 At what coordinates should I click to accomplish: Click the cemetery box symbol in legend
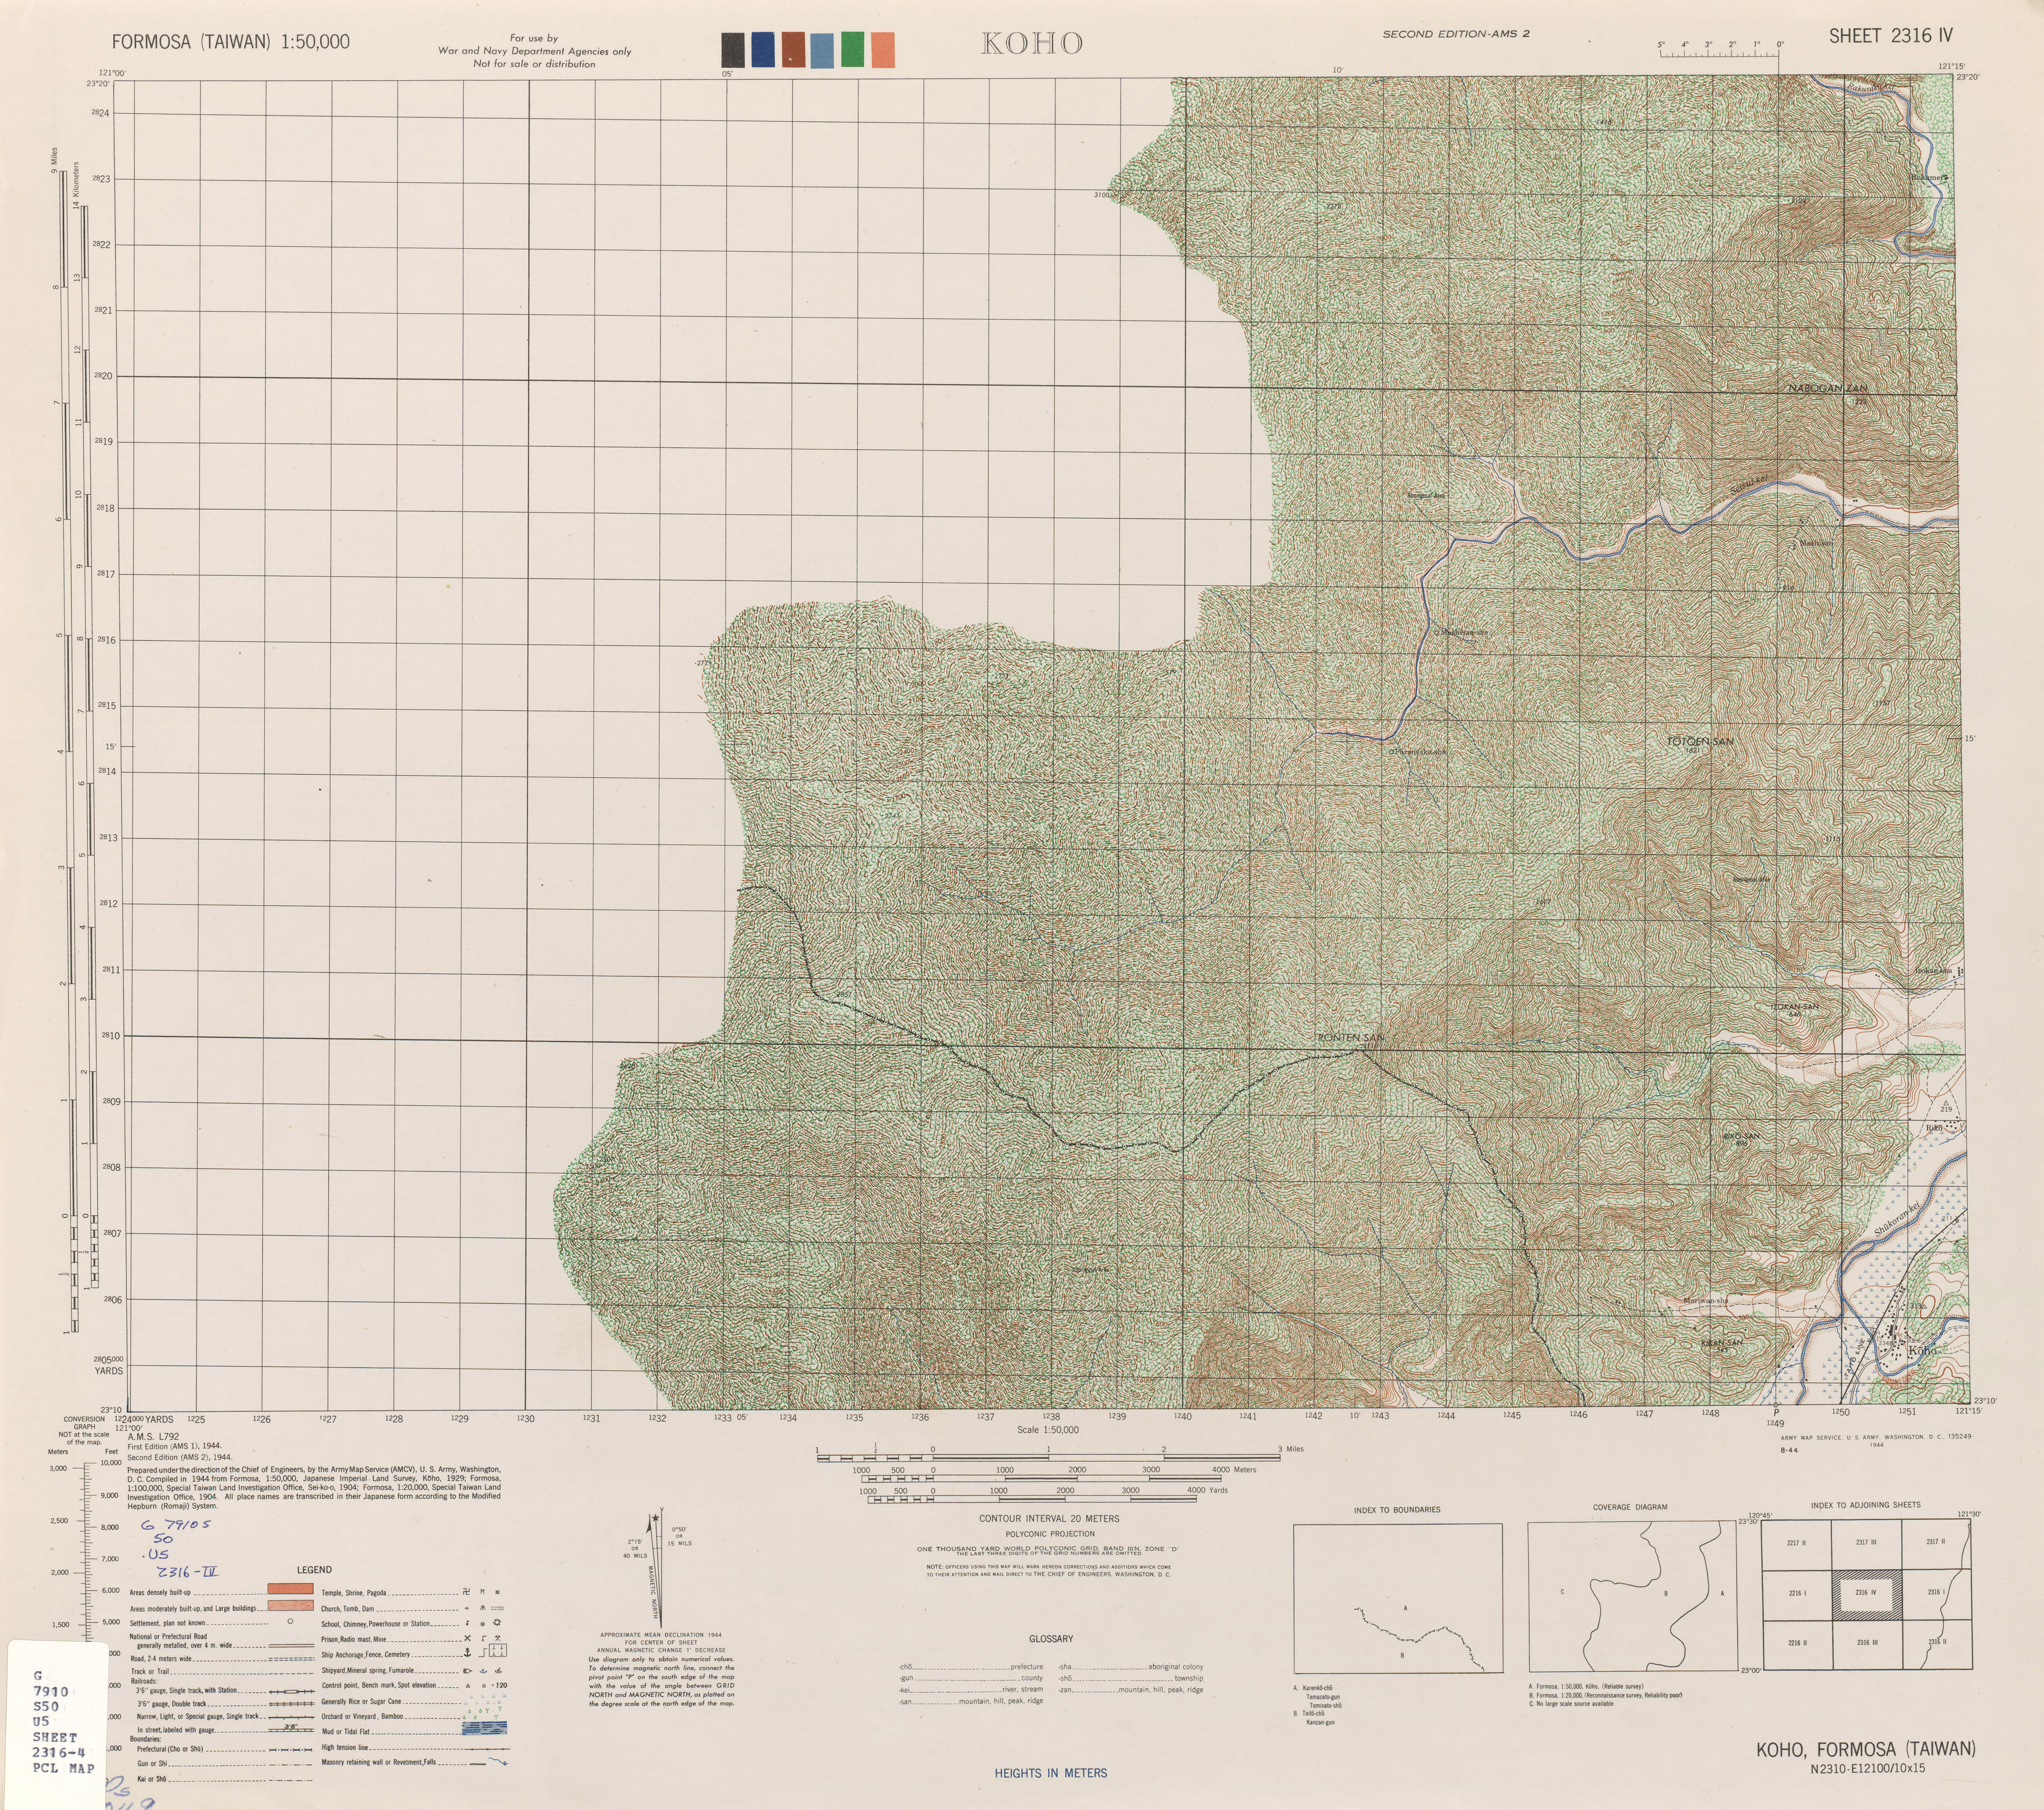click(498, 1651)
